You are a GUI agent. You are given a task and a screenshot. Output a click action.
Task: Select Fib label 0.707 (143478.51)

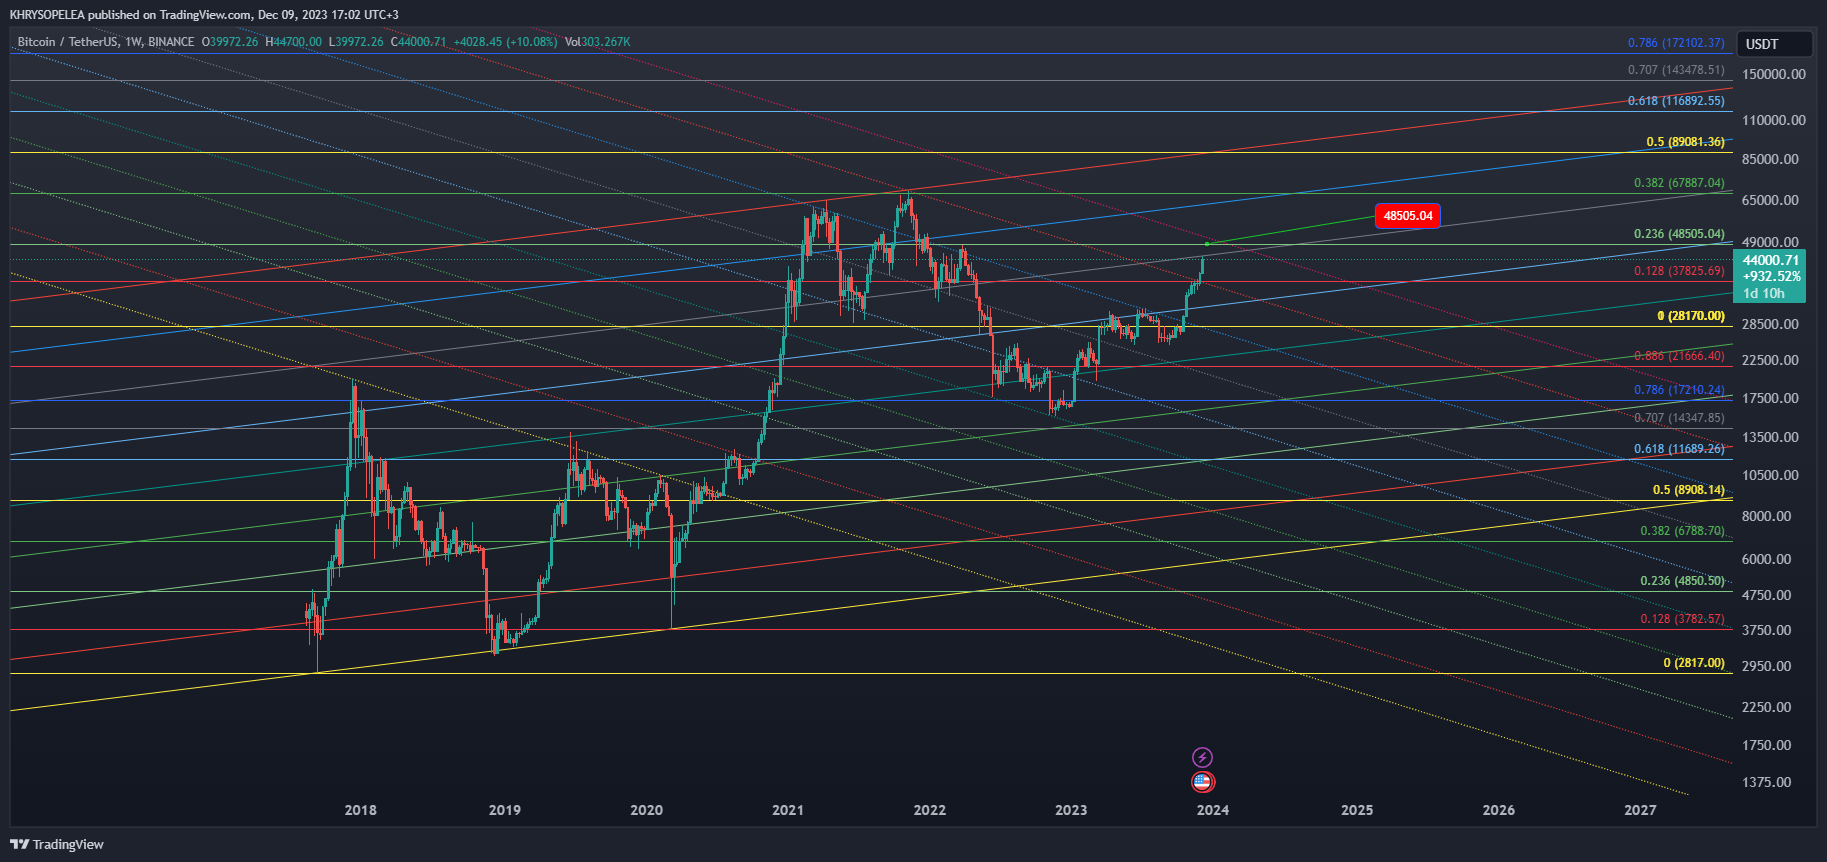point(1676,70)
